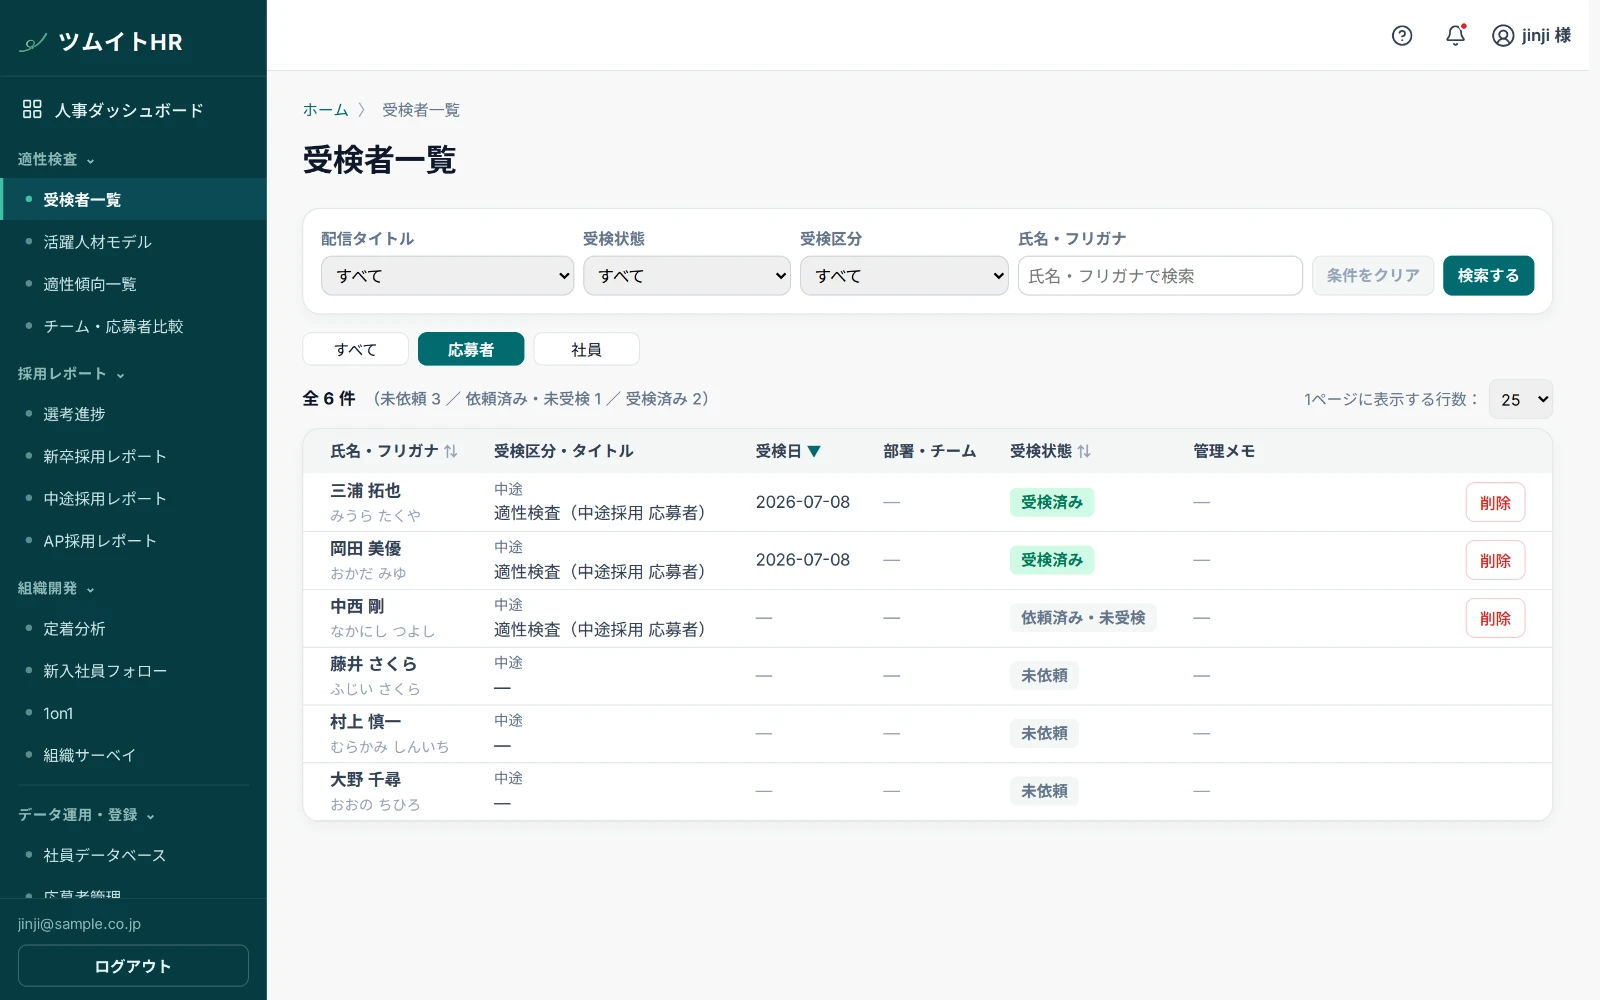Screen dimensions: 1600x1000
Task: Sort by 受検状態 column arrows
Action: click(1084, 451)
